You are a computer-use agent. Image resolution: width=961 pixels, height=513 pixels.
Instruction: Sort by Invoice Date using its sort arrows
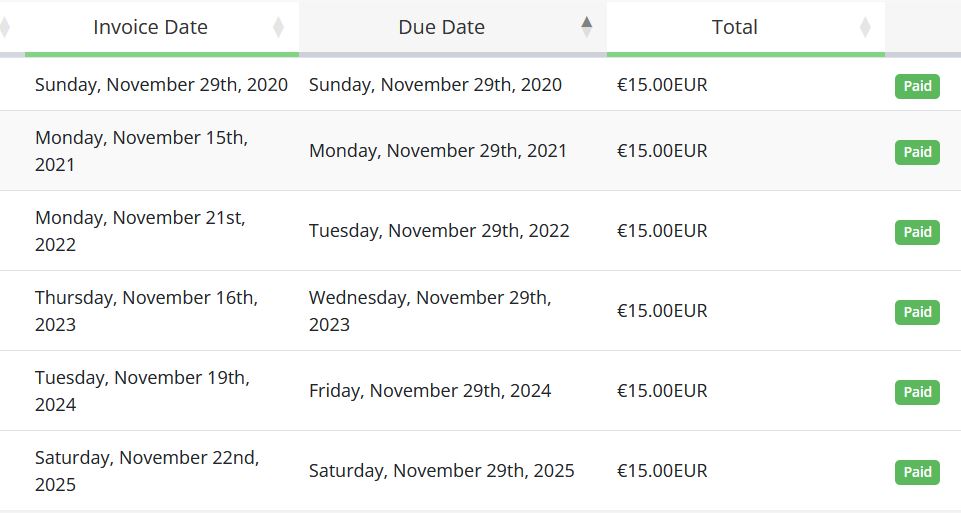[x=278, y=27]
